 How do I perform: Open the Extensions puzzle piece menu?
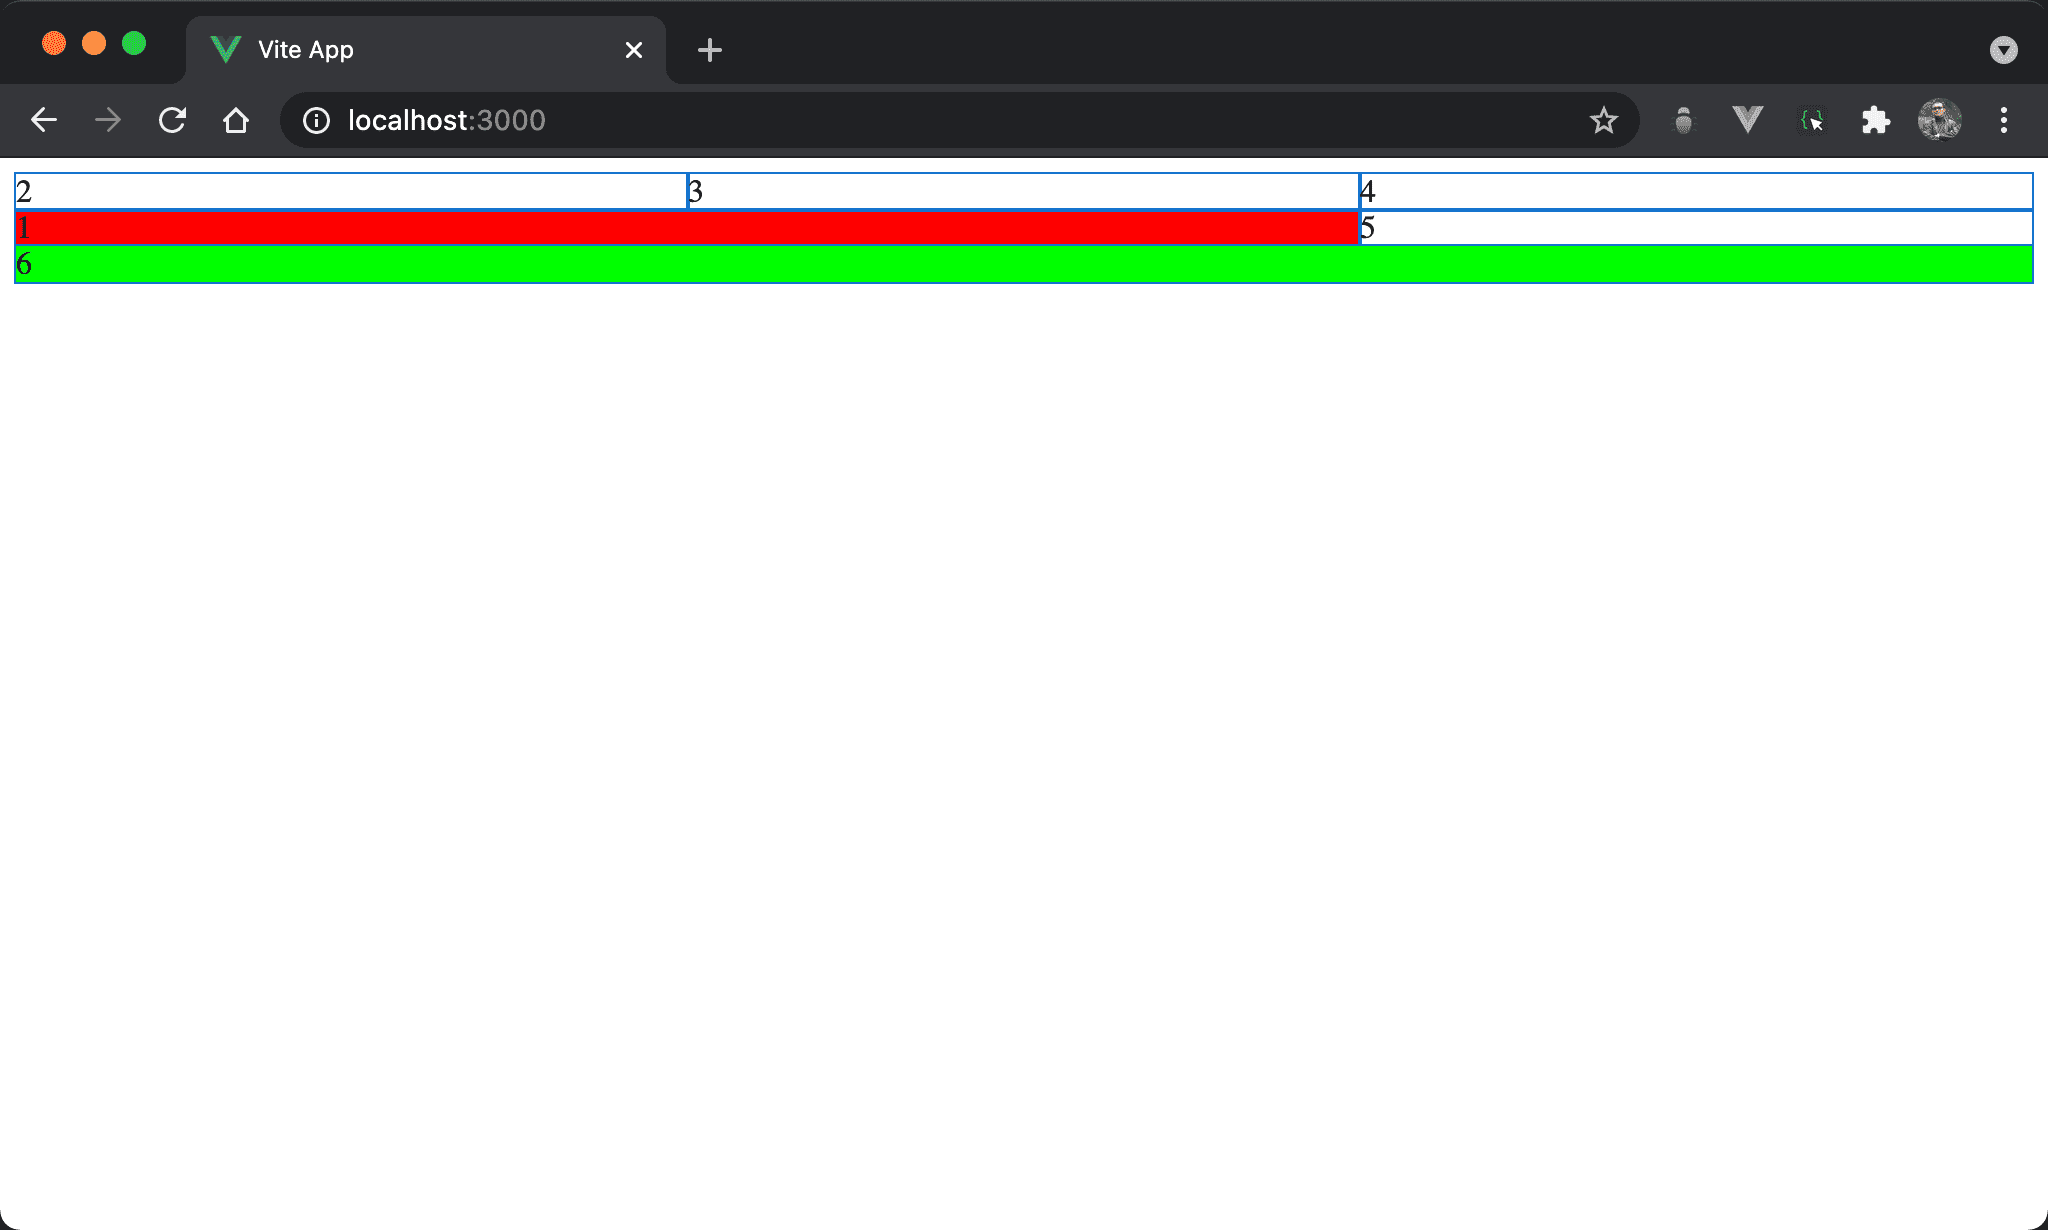(1875, 121)
